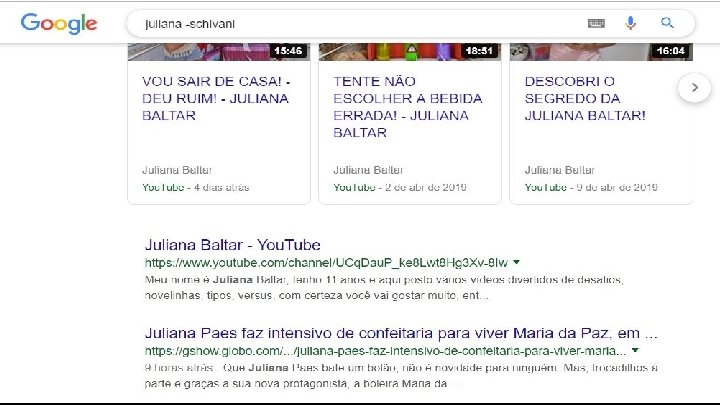Open 'Juliana Baltar - YouTube' result

tap(232, 245)
